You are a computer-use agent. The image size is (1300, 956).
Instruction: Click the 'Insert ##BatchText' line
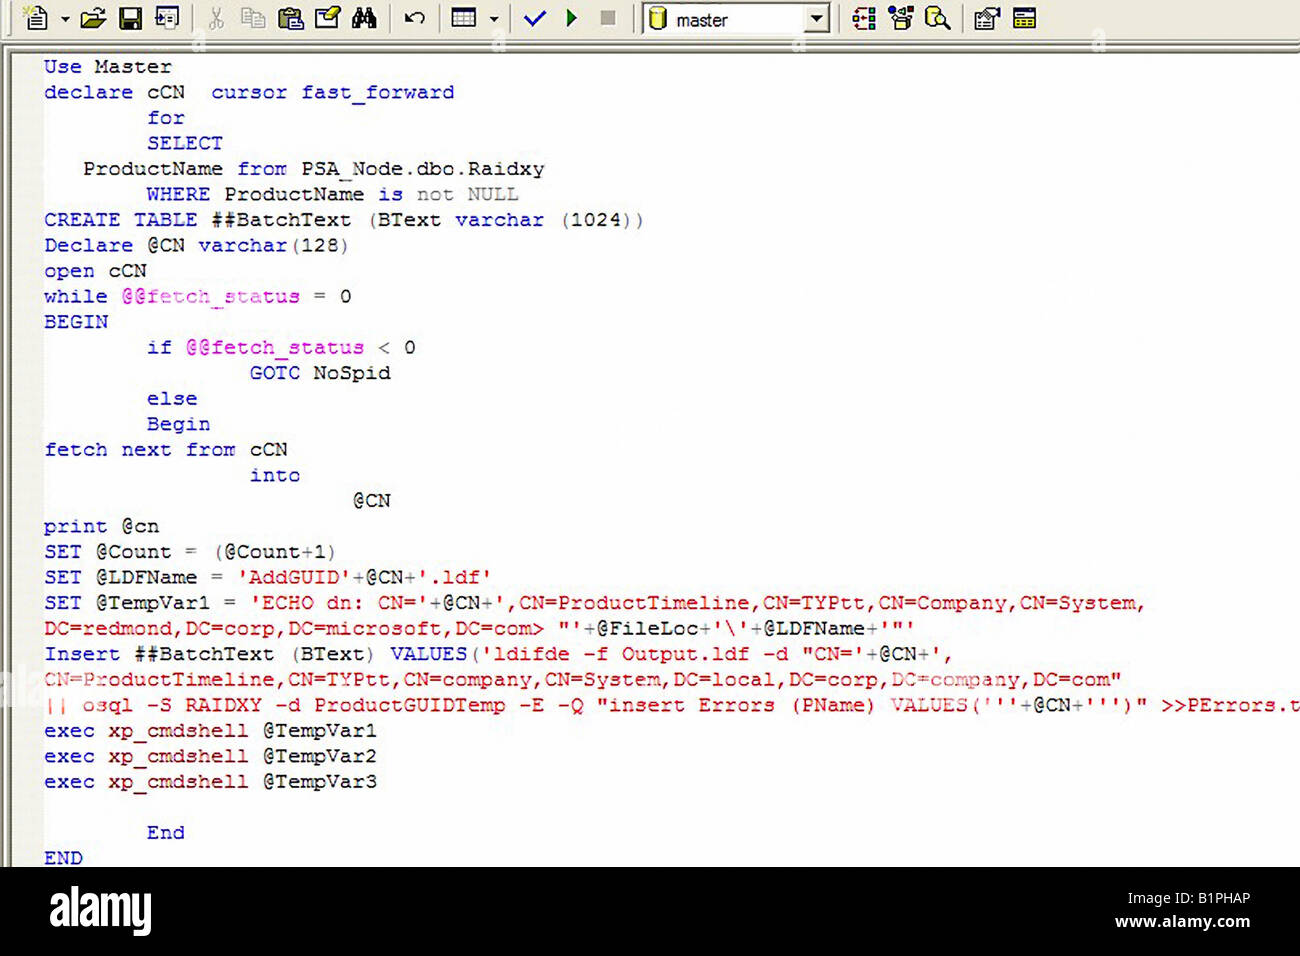(x=498, y=654)
